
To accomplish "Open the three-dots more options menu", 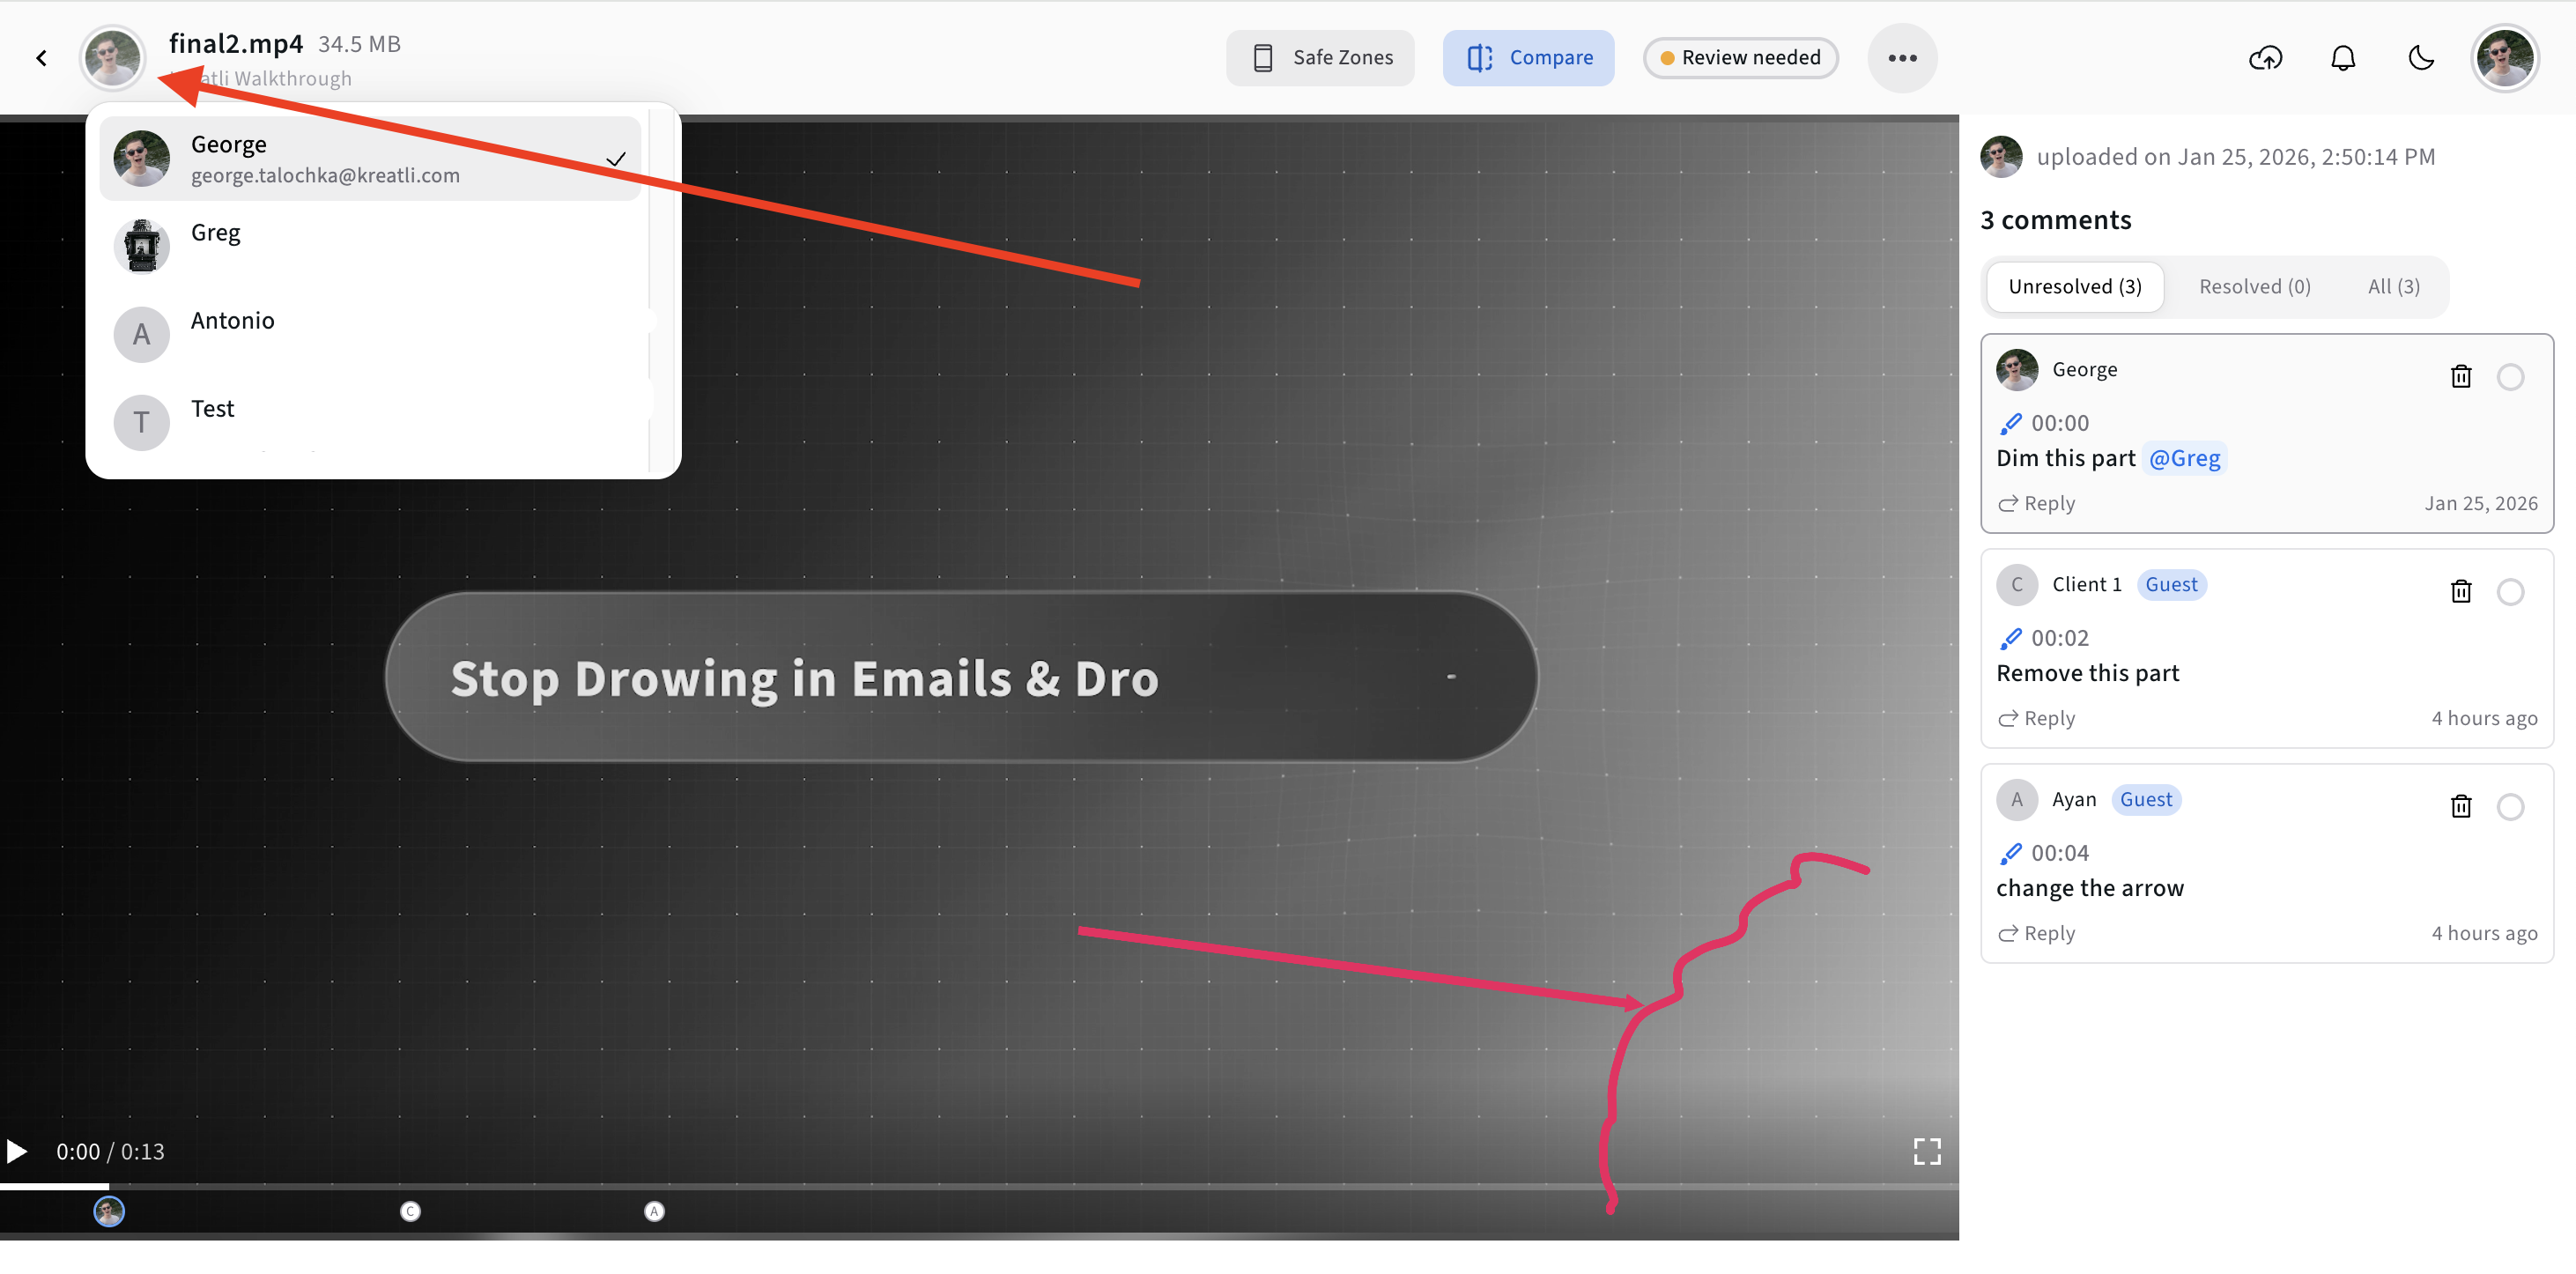I will [x=1902, y=58].
